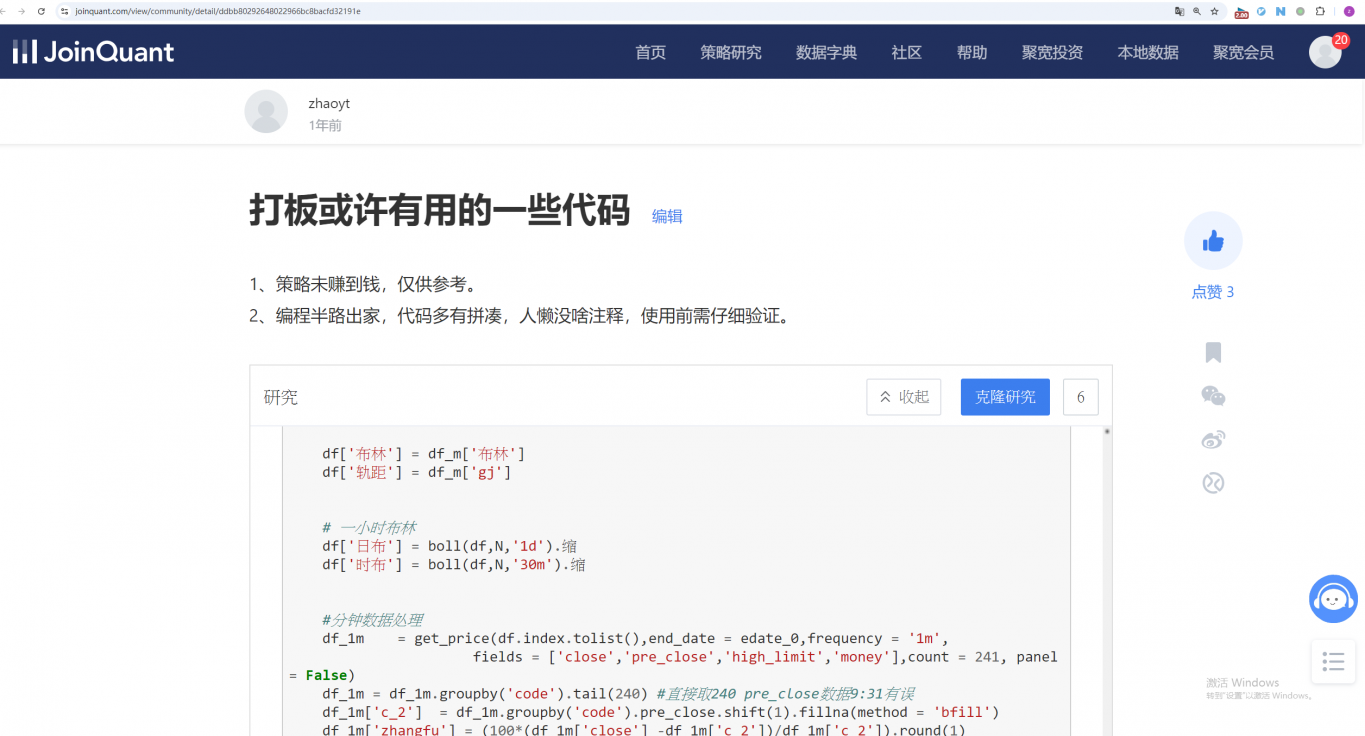Open the 聚宽会员 menu item
The image size is (1365, 736).
(x=1243, y=53)
